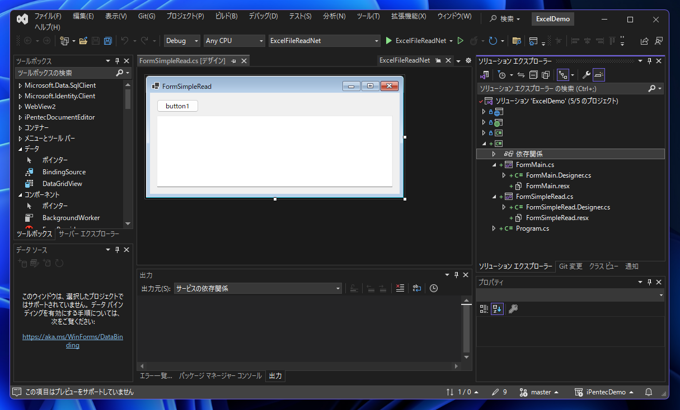Click the Start Without Debugging outline play icon
This screenshot has height=410, width=680.
coord(460,41)
